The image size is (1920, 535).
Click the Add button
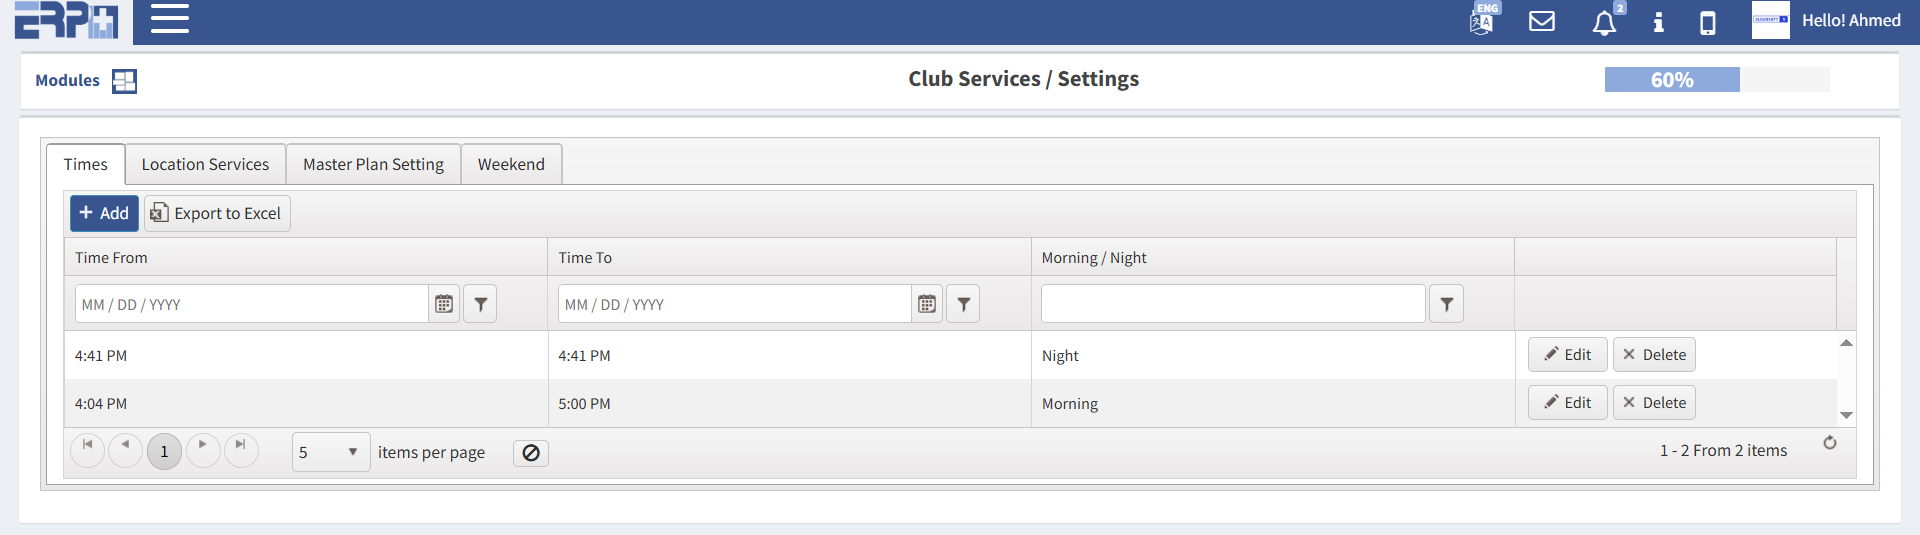(104, 213)
